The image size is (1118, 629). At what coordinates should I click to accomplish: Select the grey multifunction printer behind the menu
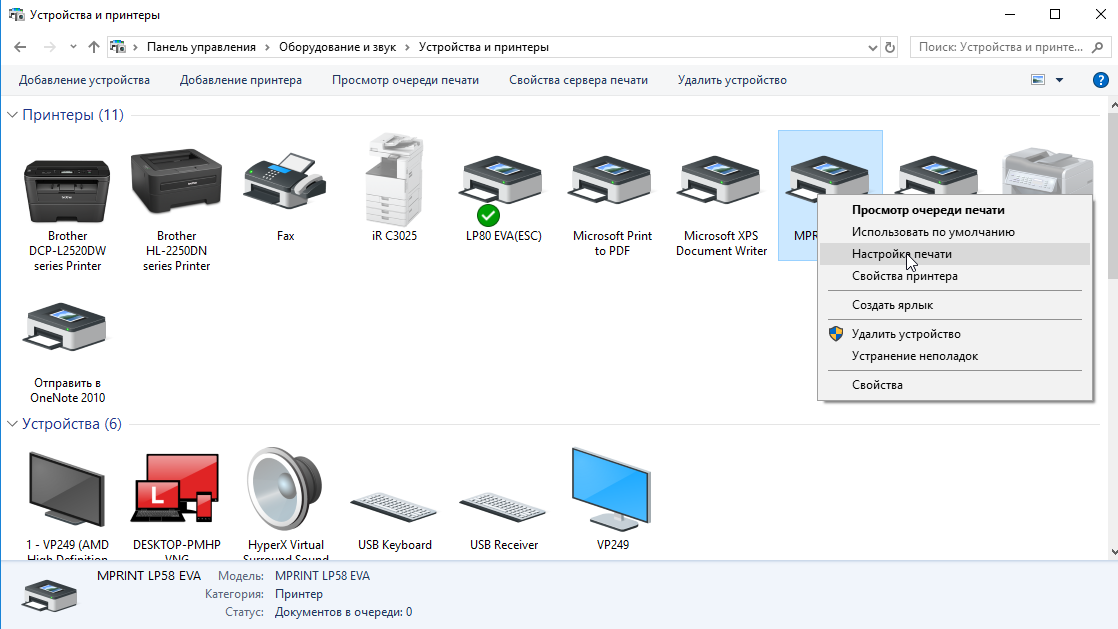(x=1047, y=170)
